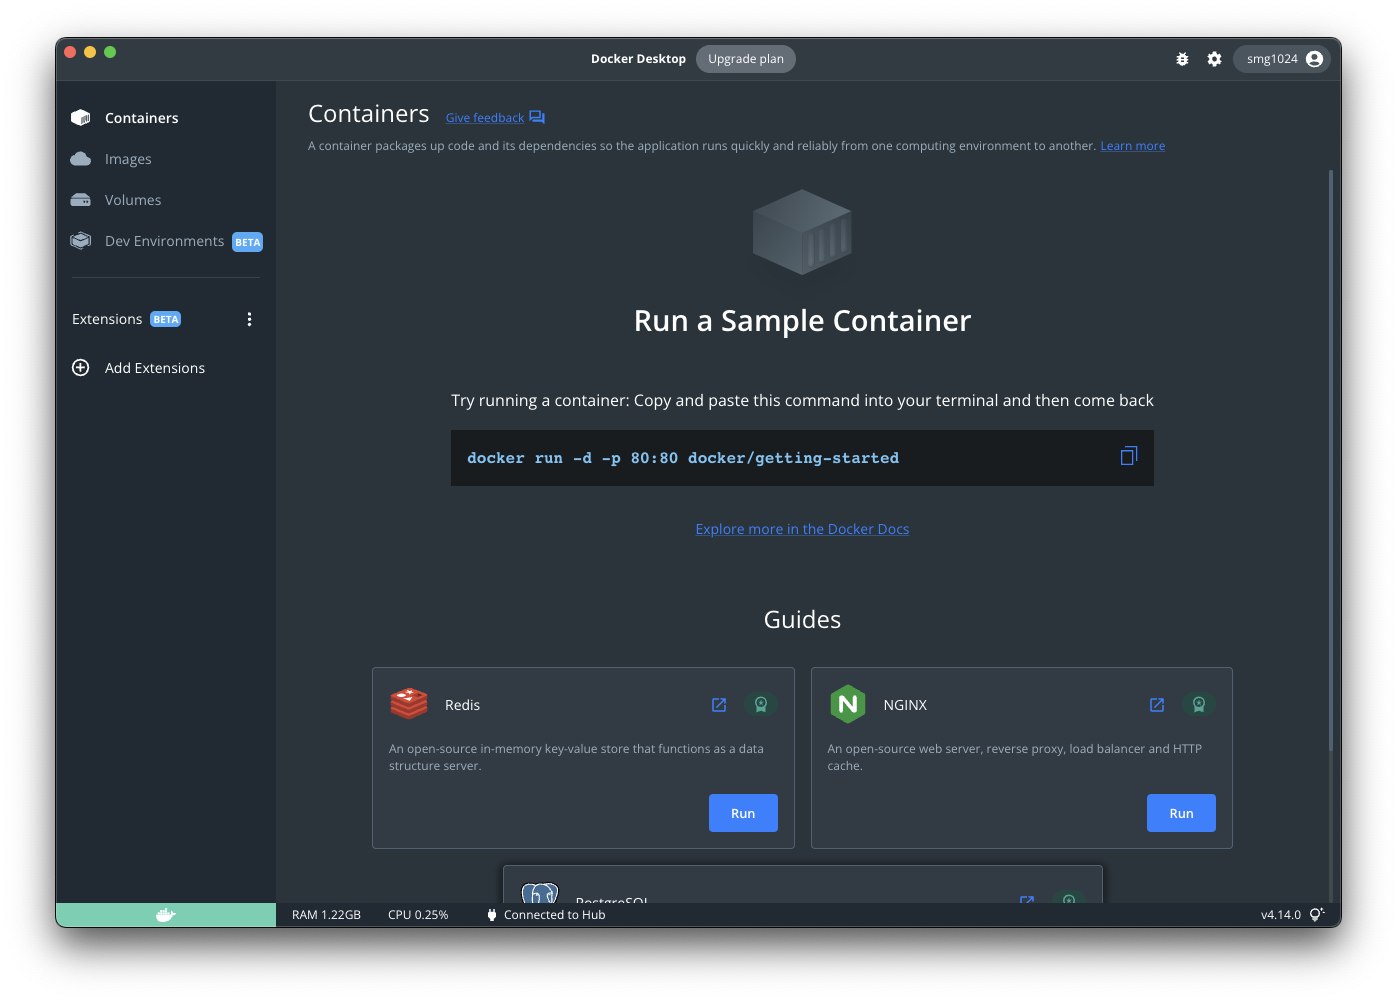Click the smg1024 account avatar button

coord(1281,59)
